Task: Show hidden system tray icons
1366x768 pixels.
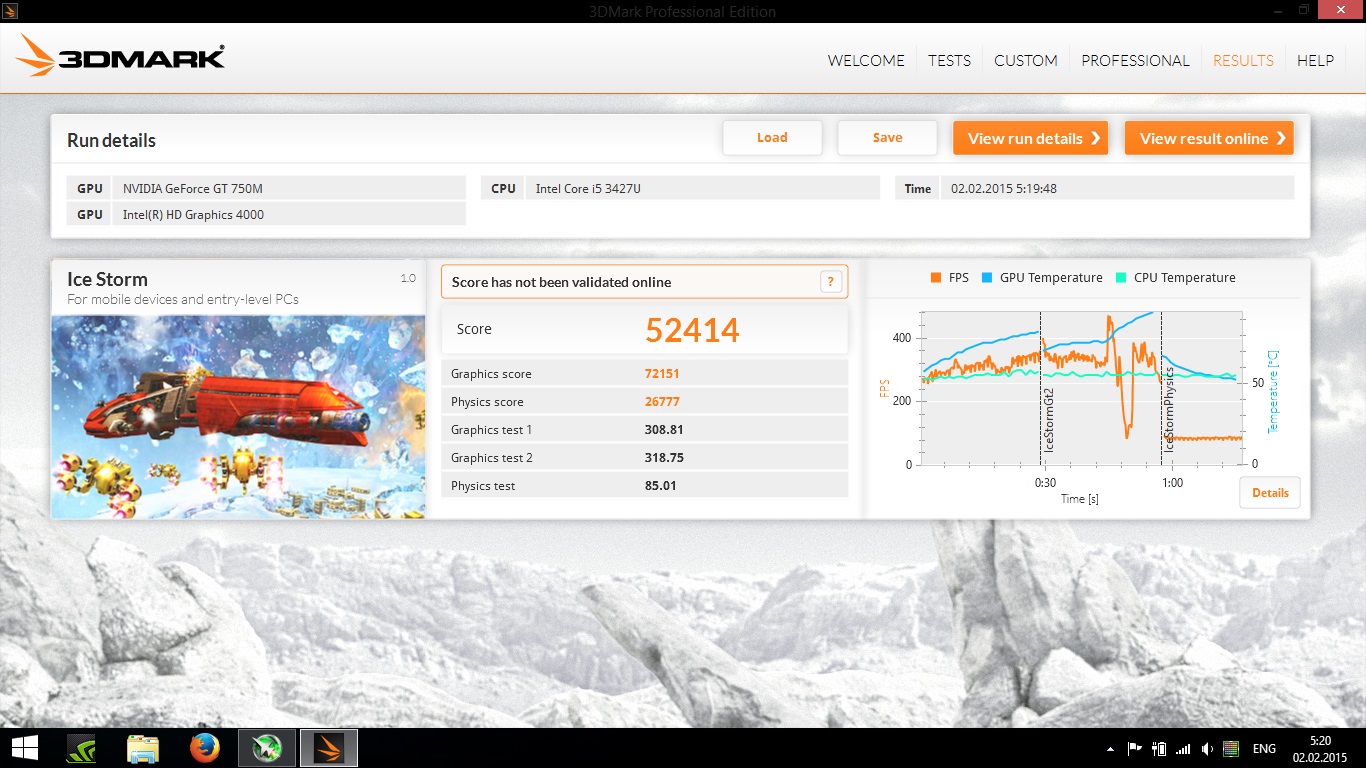Action: pos(1110,749)
